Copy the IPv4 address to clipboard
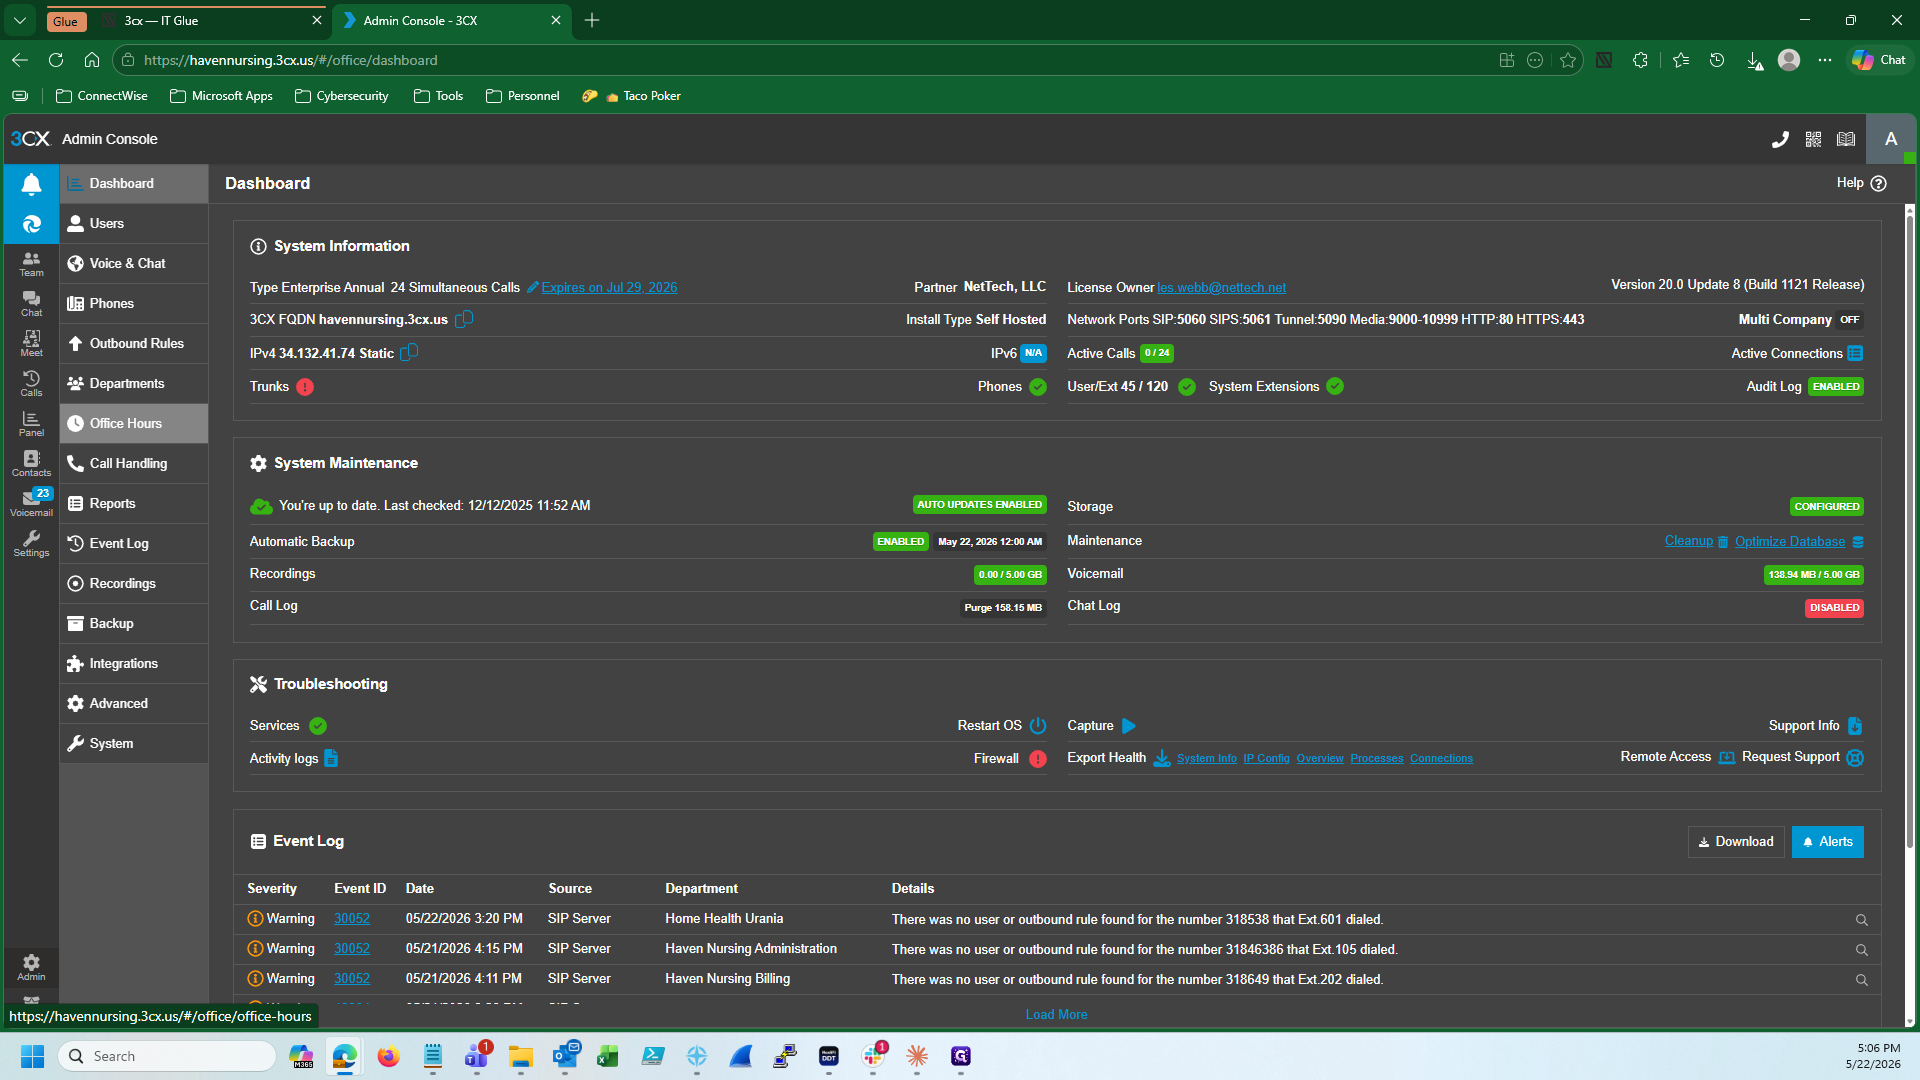The width and height of the screenshot is (1920, 1080). coord(409,353)
